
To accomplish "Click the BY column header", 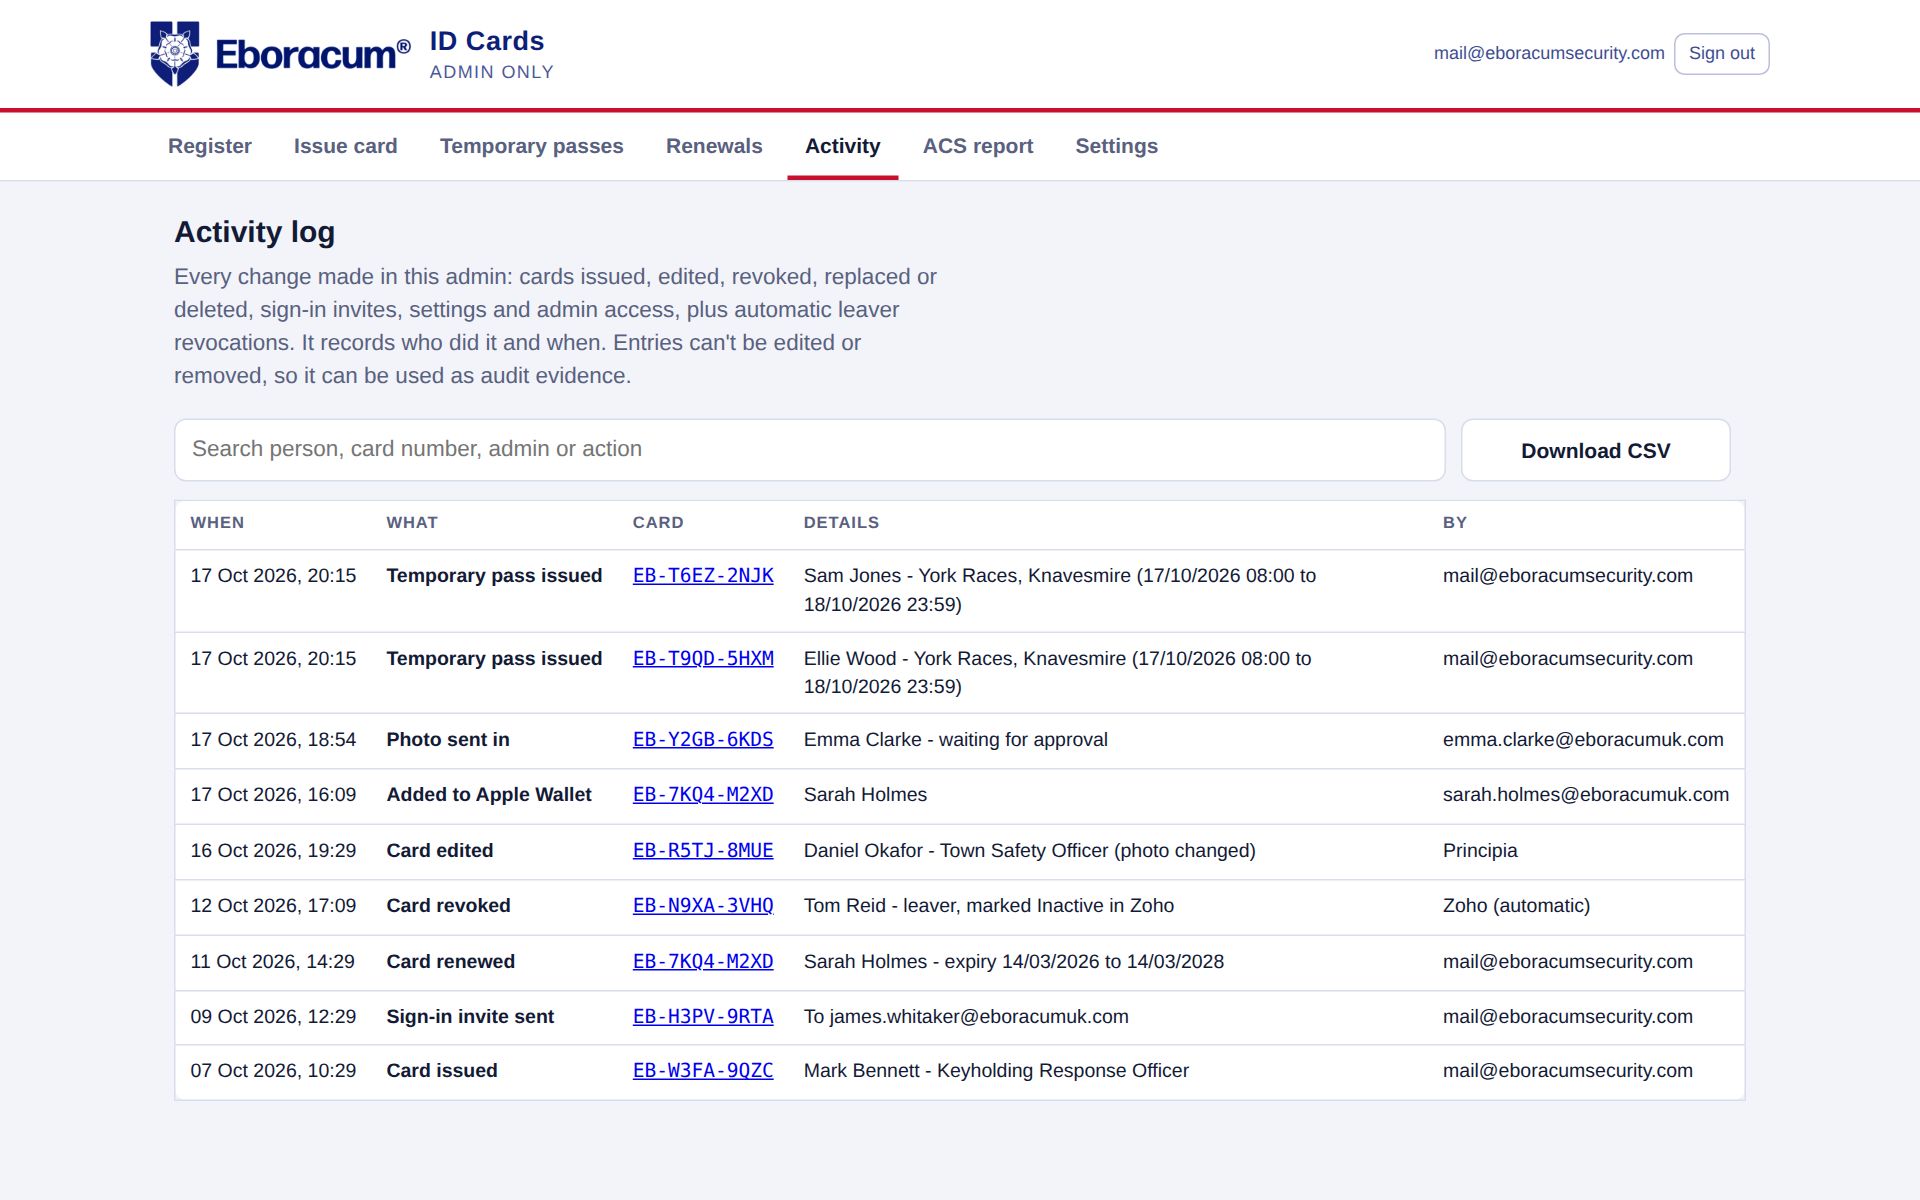I will [1455, 523].
